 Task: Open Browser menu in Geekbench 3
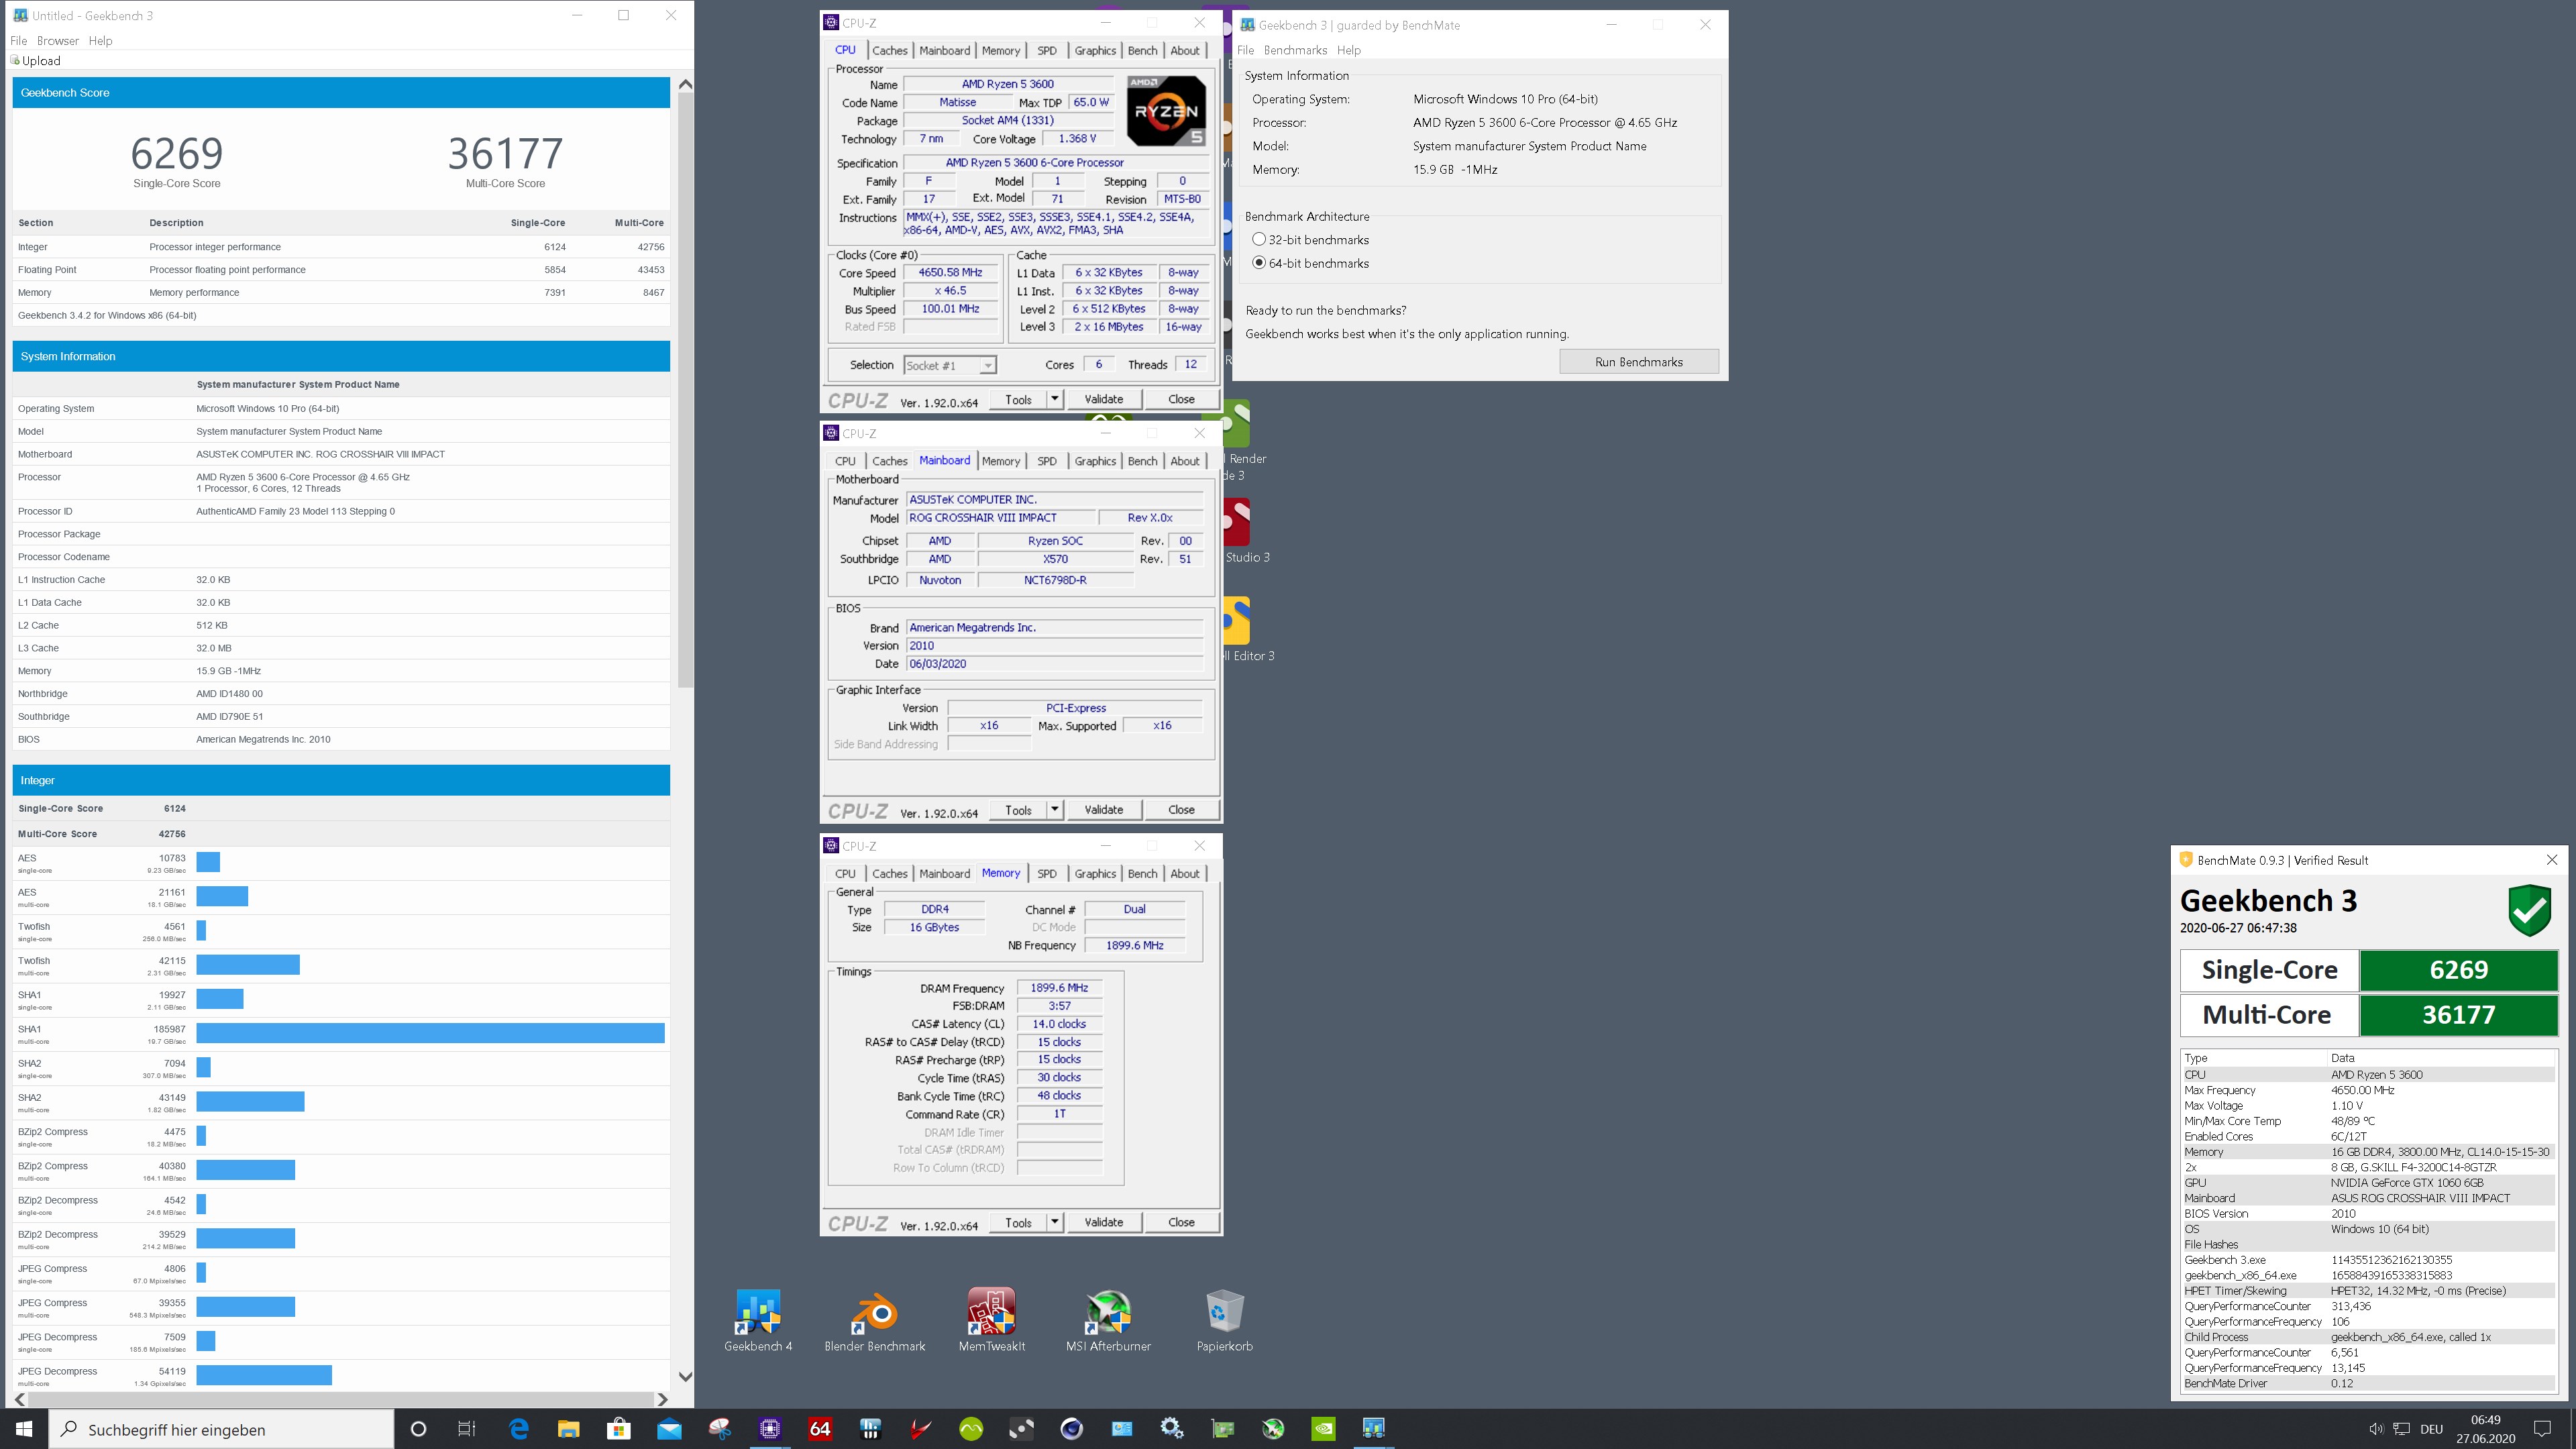[x=57, y=40]
